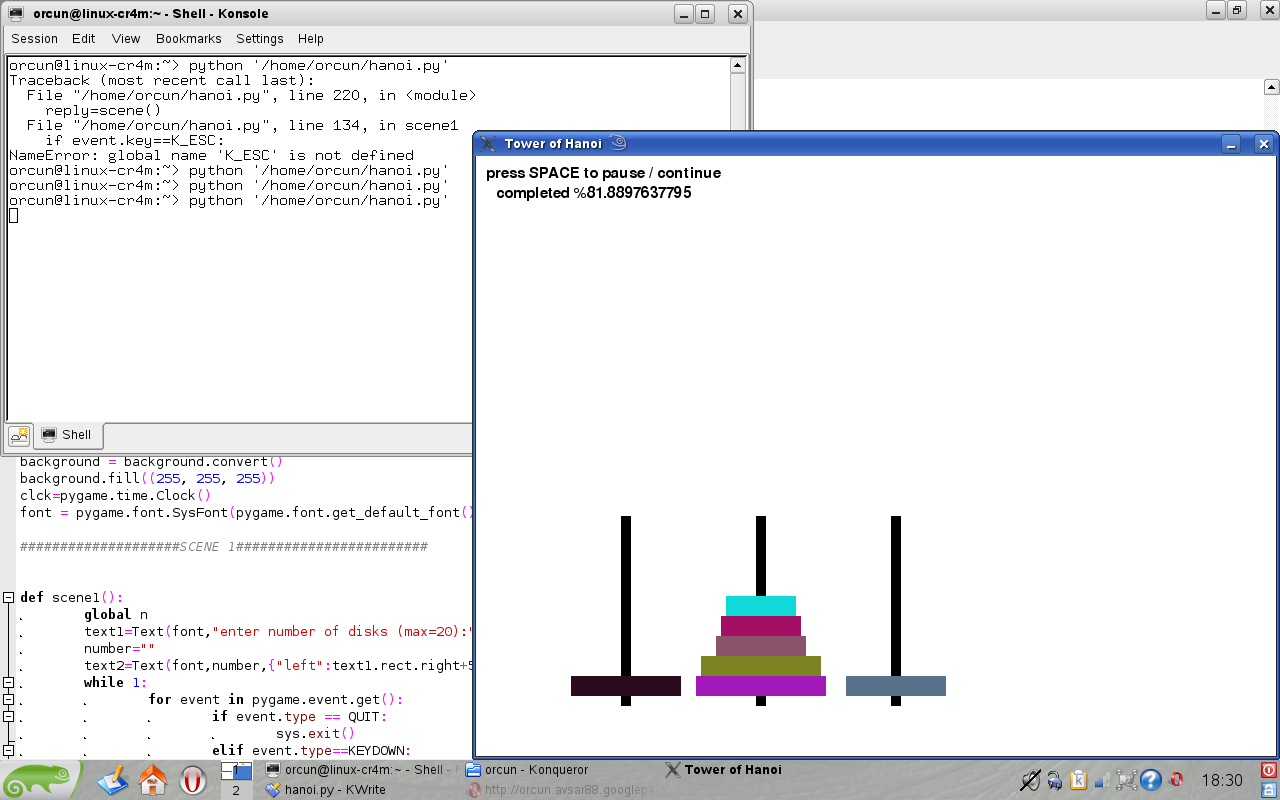Viewport: 1280px width, 800px height.
Task: Click the cyan top disk on middle peg
Action: tap(761, 606)
